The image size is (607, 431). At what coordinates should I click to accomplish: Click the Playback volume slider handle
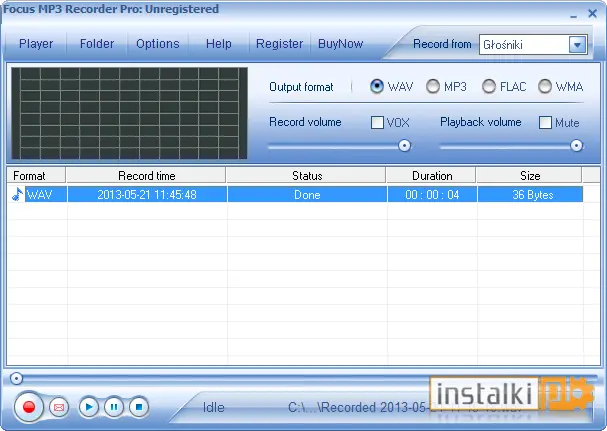click(x=576, y=146)
